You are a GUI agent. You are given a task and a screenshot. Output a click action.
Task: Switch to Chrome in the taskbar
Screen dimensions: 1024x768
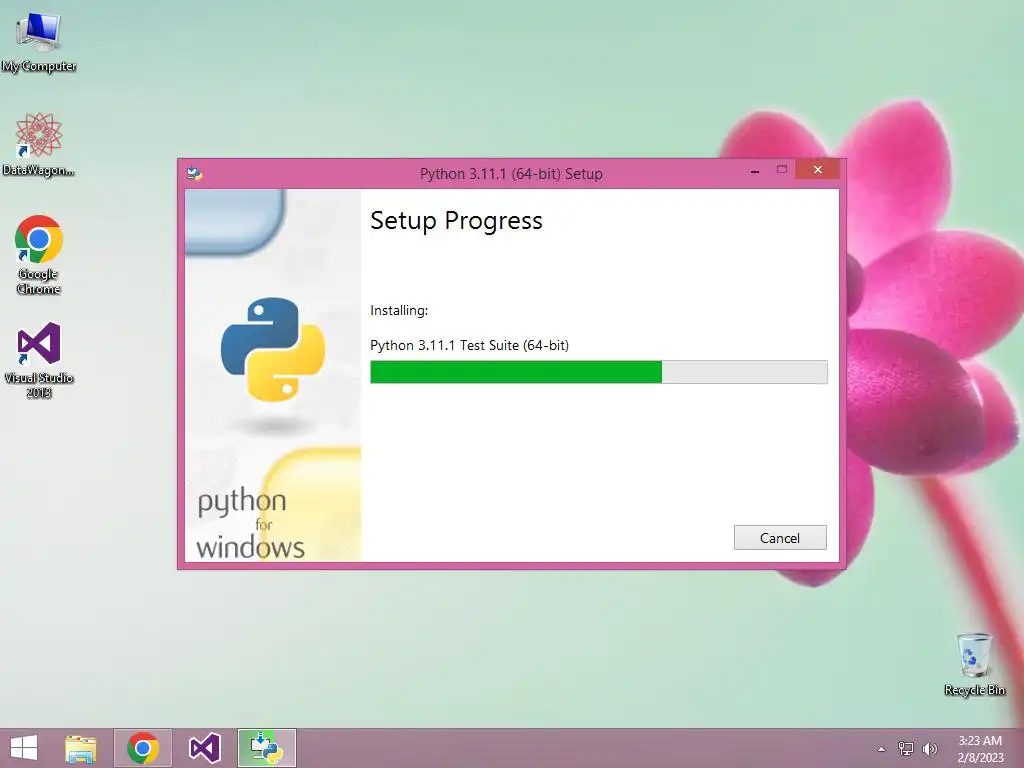coord(143,748)
